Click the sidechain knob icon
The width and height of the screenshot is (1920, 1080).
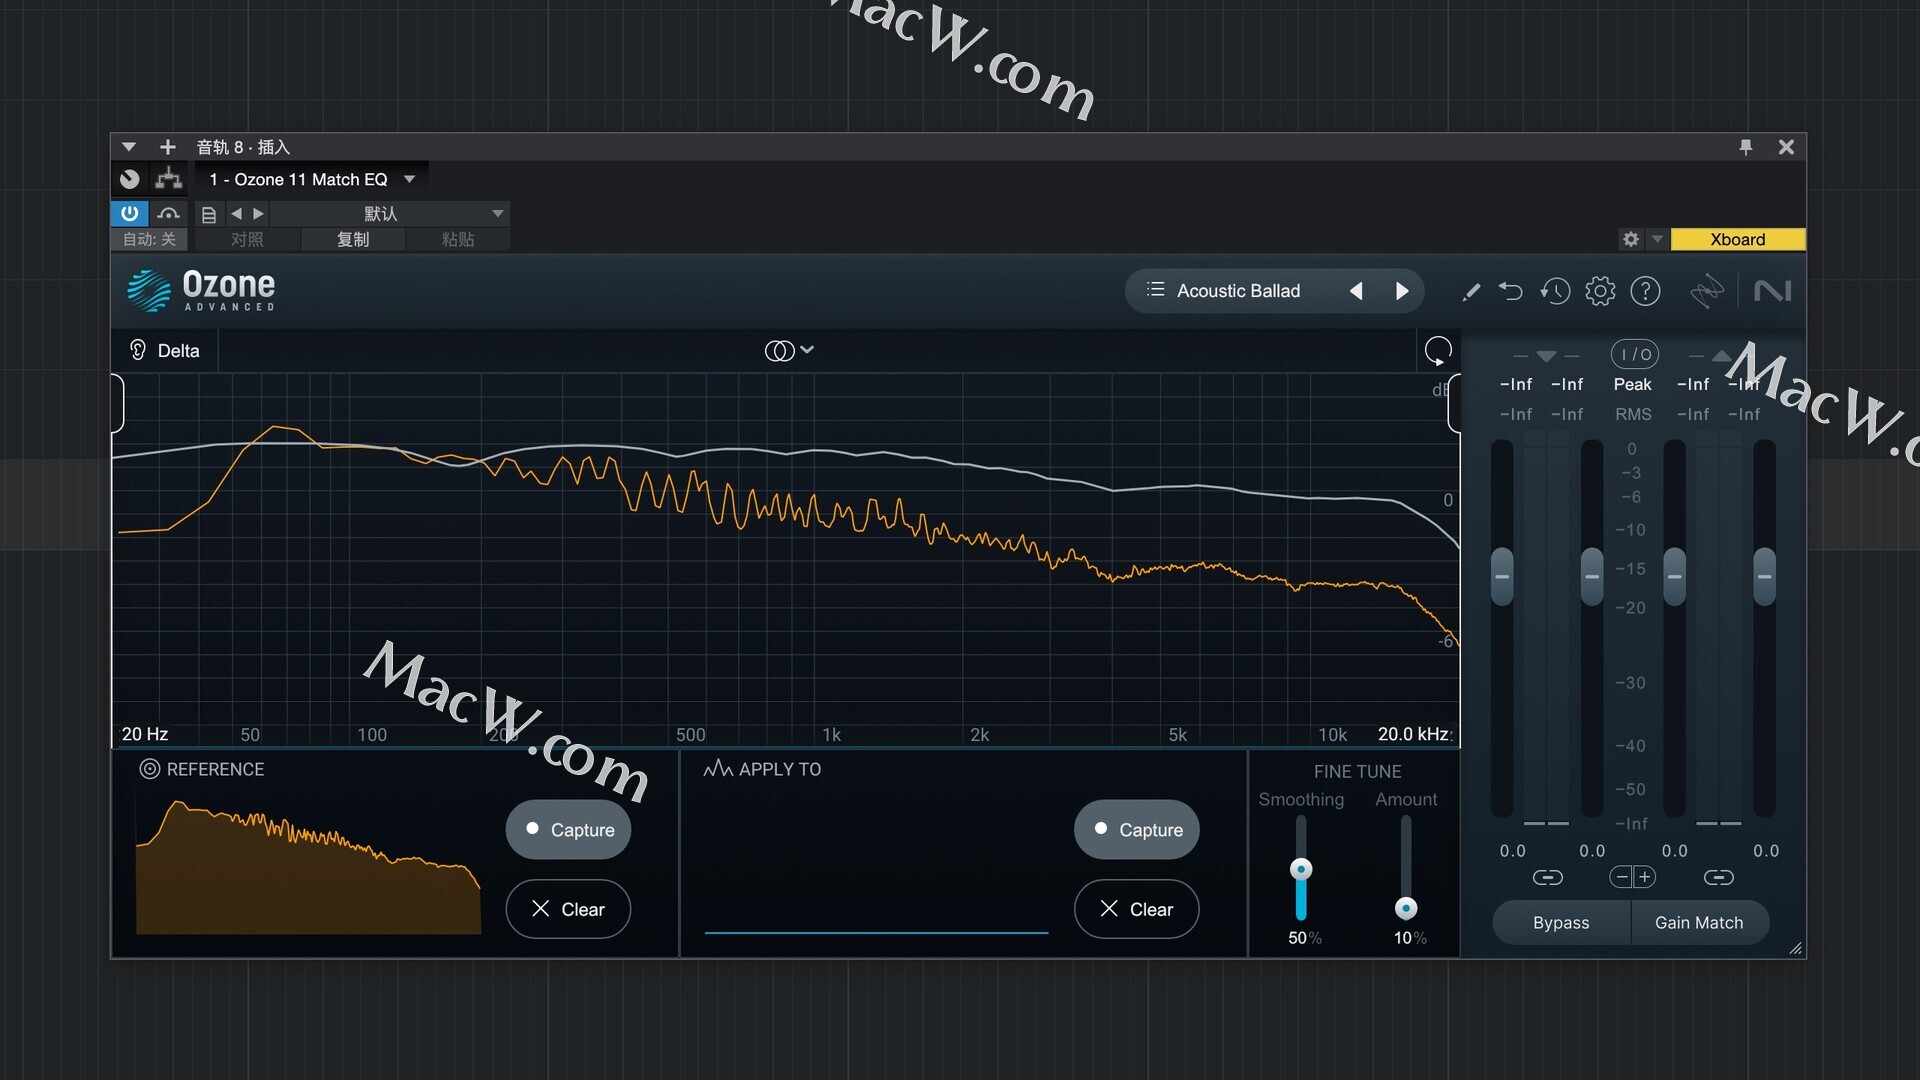click(130, 179)
